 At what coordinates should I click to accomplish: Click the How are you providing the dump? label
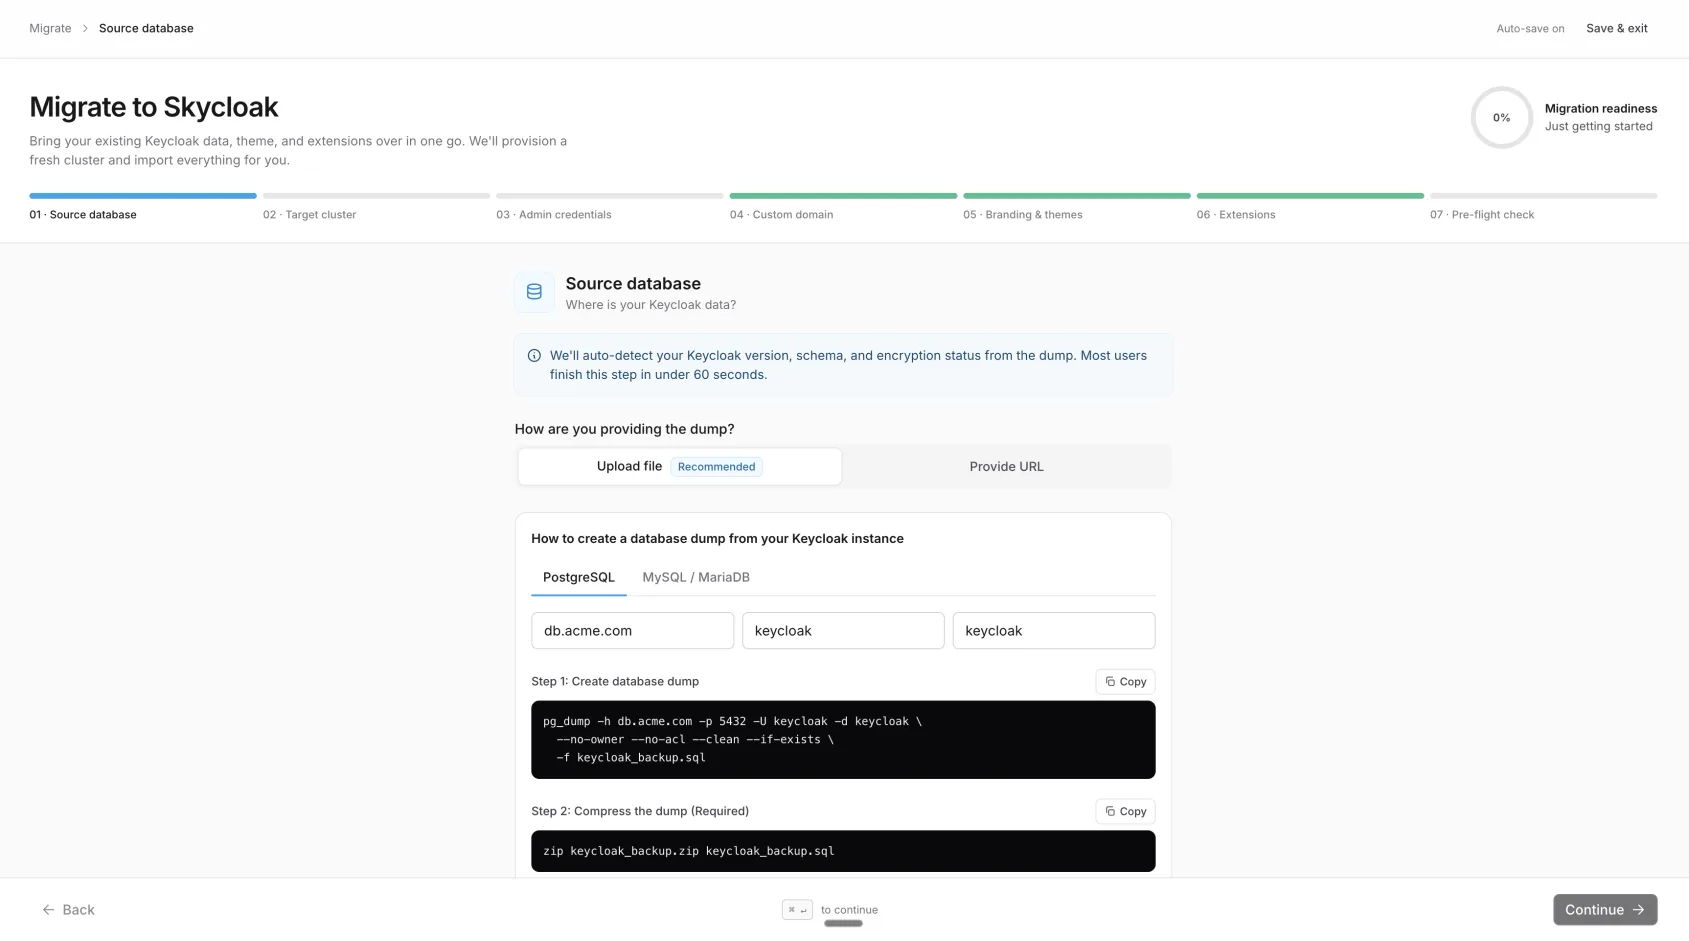(624, 429)
